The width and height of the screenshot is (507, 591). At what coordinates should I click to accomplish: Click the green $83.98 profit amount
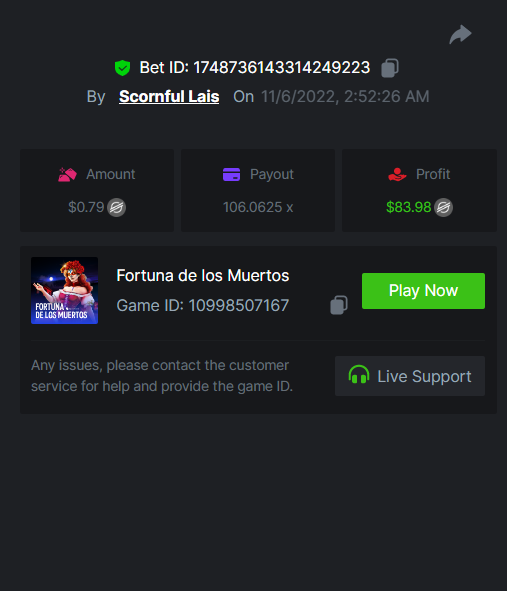pyautogui.click(x=409, y=207)
